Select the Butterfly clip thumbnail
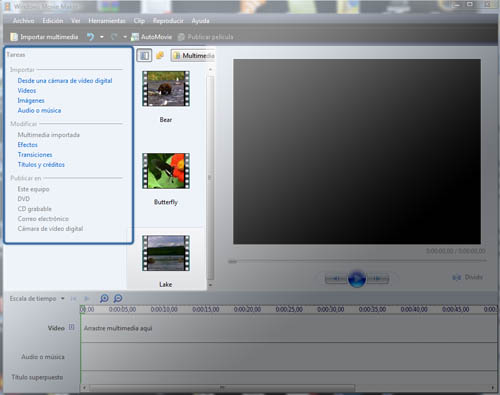The width and height of the screenshot is (500, 395). click(x=166, y=171)
